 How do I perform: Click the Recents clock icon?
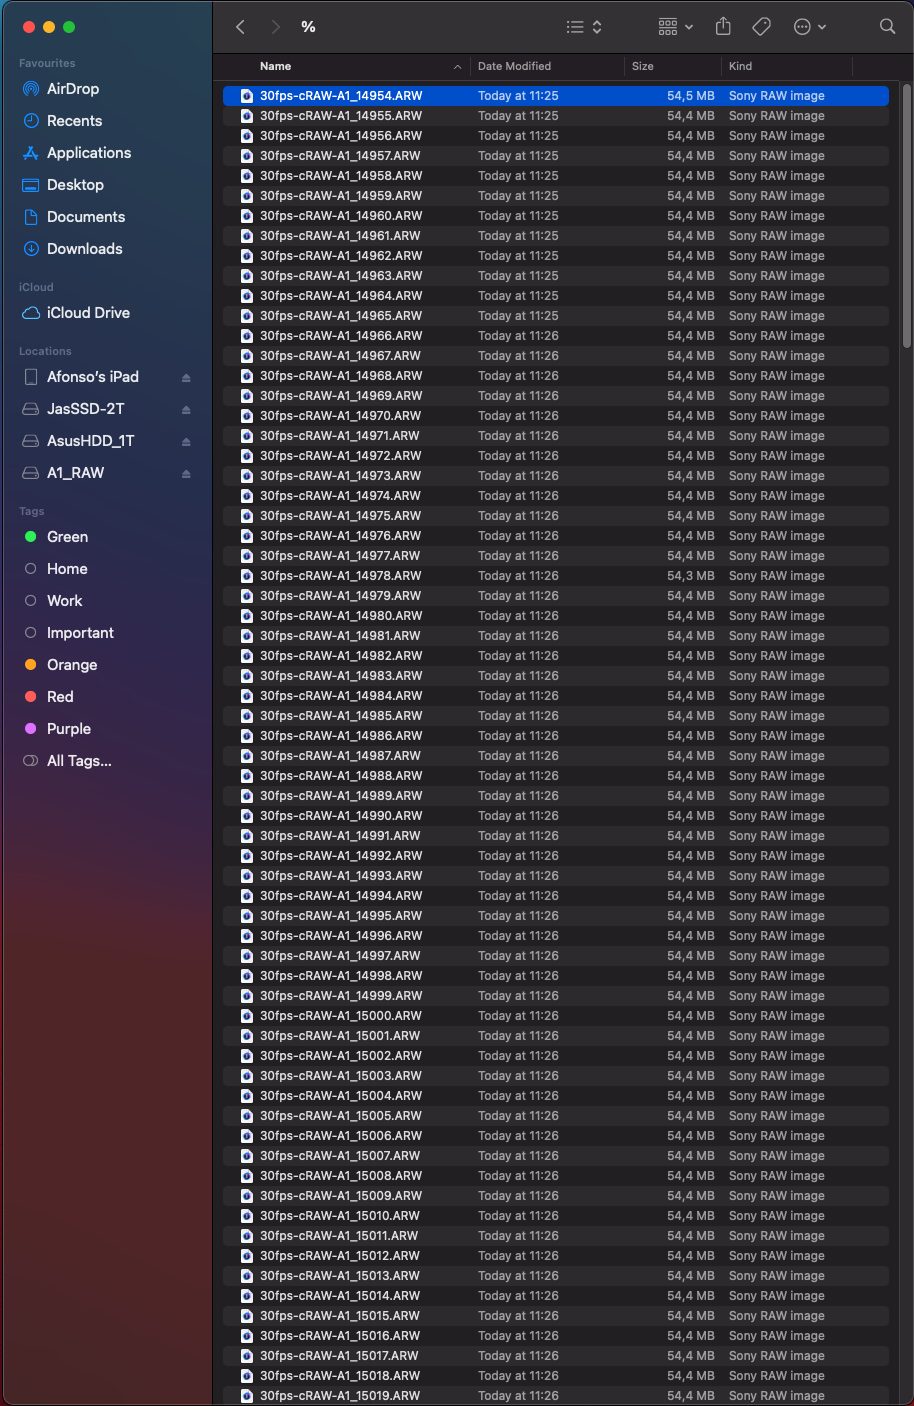(31, 121)
